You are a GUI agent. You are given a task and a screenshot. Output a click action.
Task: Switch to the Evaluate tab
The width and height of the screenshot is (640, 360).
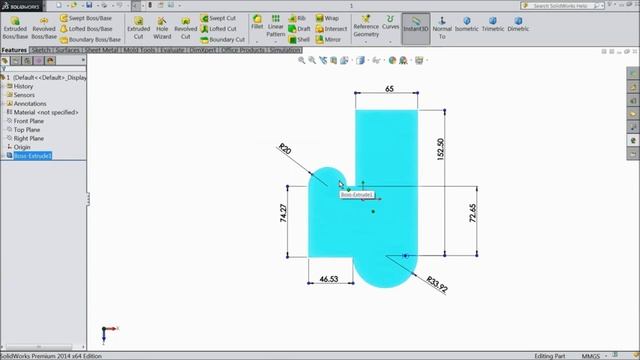172,50
